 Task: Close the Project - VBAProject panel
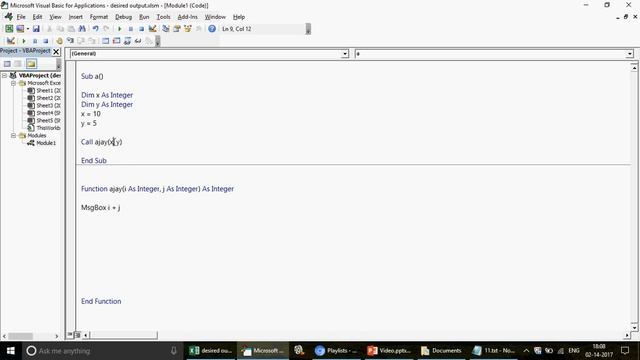56,51
